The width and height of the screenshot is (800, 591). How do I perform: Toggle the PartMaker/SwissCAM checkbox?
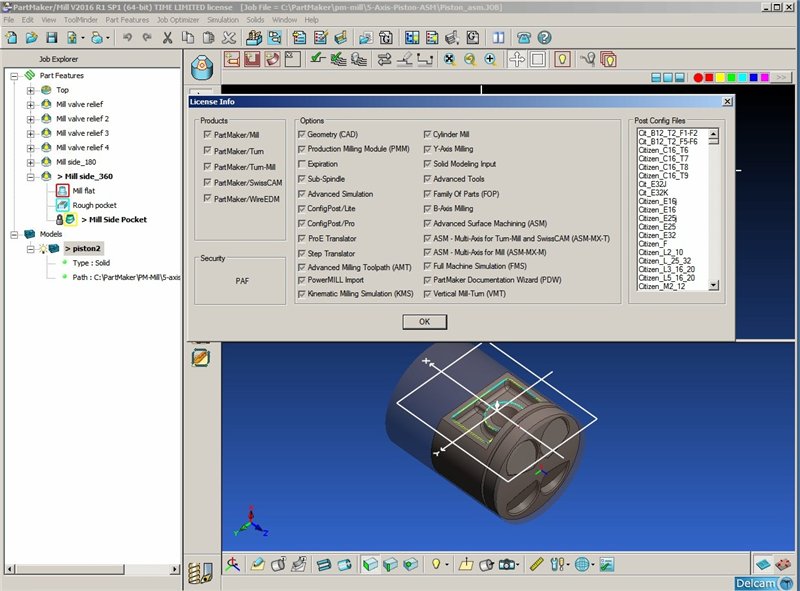(x=207, y=182)
